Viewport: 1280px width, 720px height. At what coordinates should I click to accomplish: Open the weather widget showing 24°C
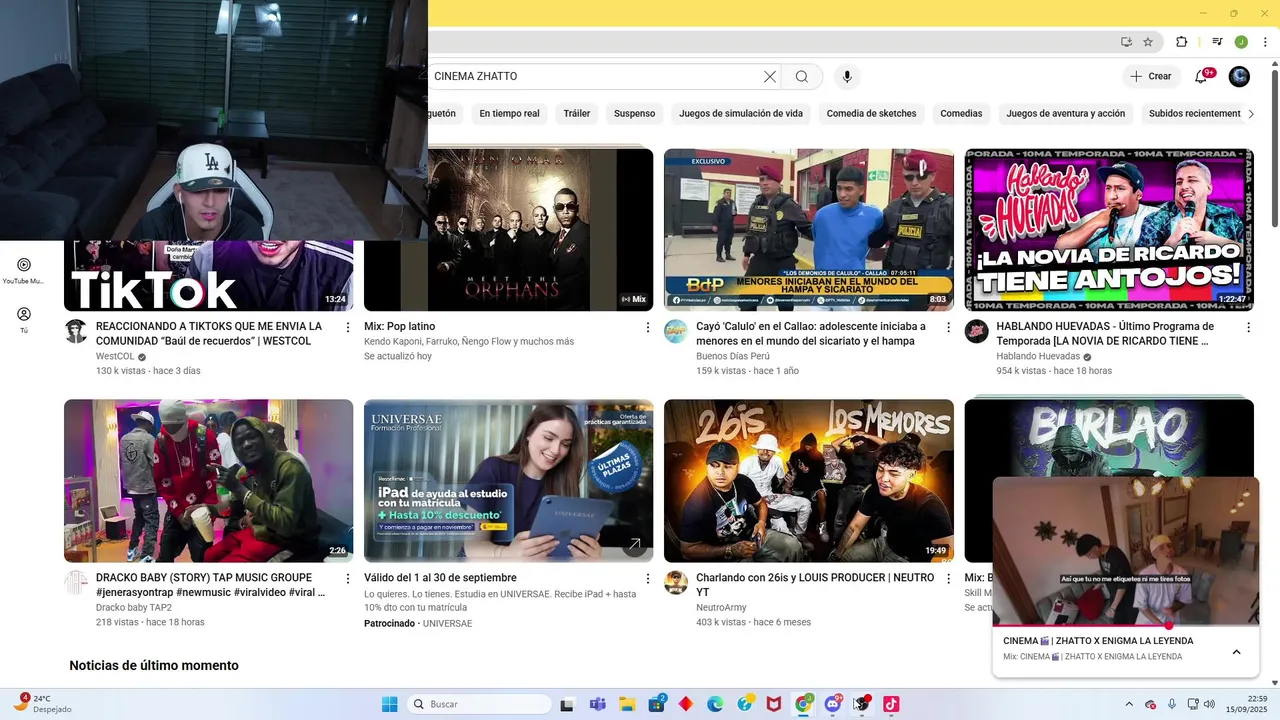click(x=42, y=704)
